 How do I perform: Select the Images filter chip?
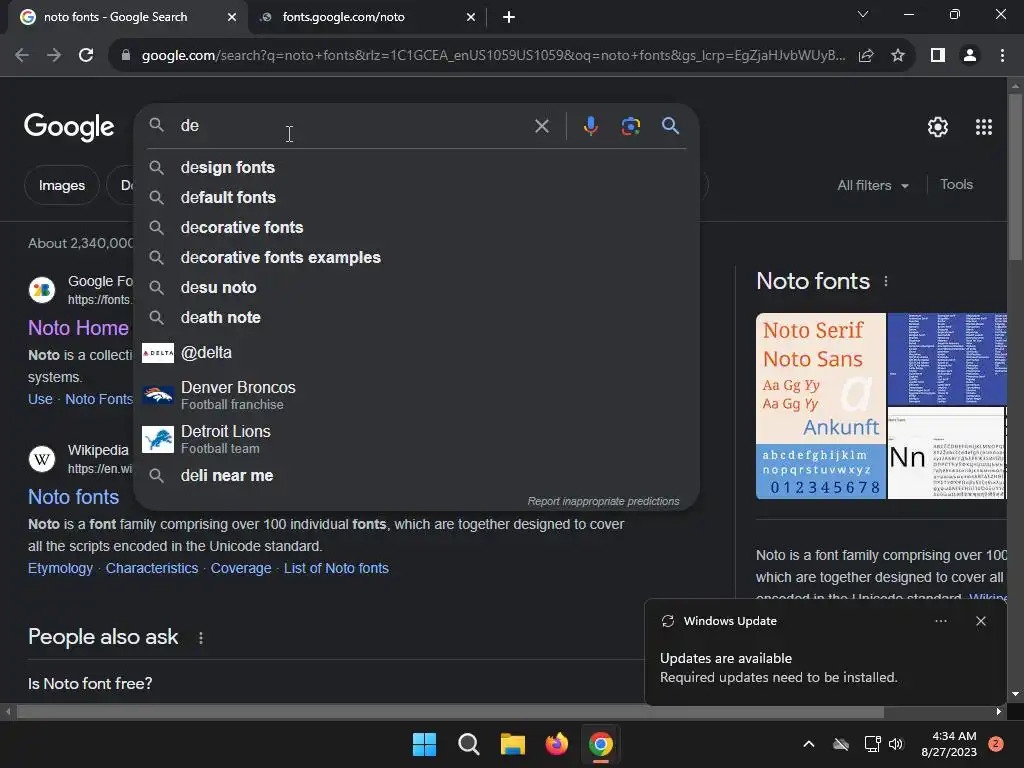coord(61,185)
